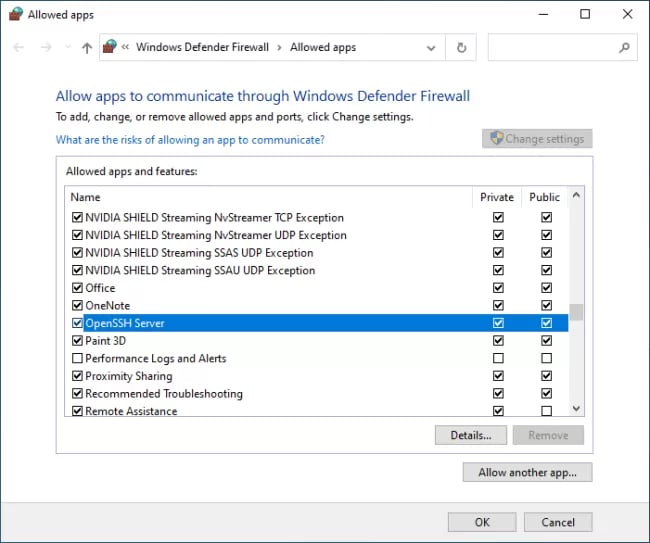650x543 pixels.
Task: Enable Remote Assistance Public checkbox
Action: pos(546,411)
